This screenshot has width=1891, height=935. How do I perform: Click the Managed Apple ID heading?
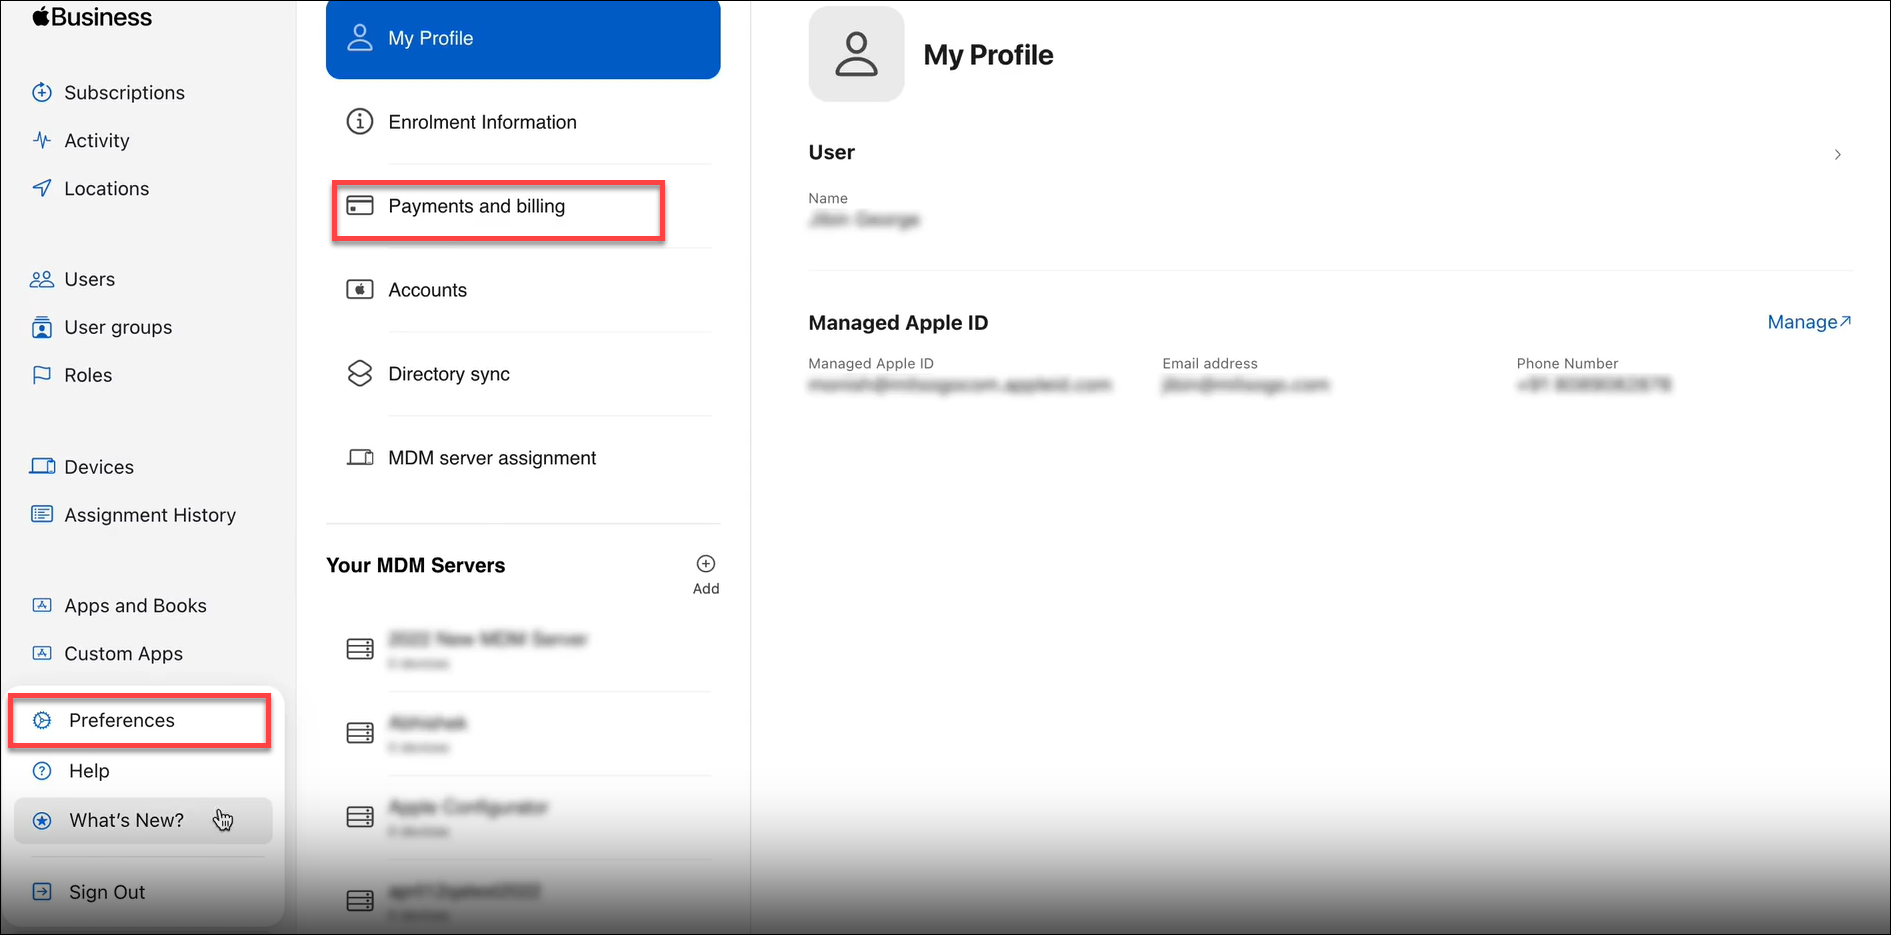tap(898, 323)
